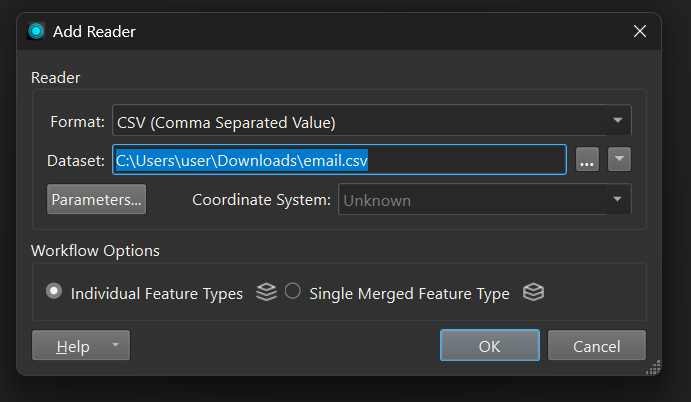Viewport: 691px width, 402px height.
Task: Click the Unknown coordinate system field
Action: [470, 199]
